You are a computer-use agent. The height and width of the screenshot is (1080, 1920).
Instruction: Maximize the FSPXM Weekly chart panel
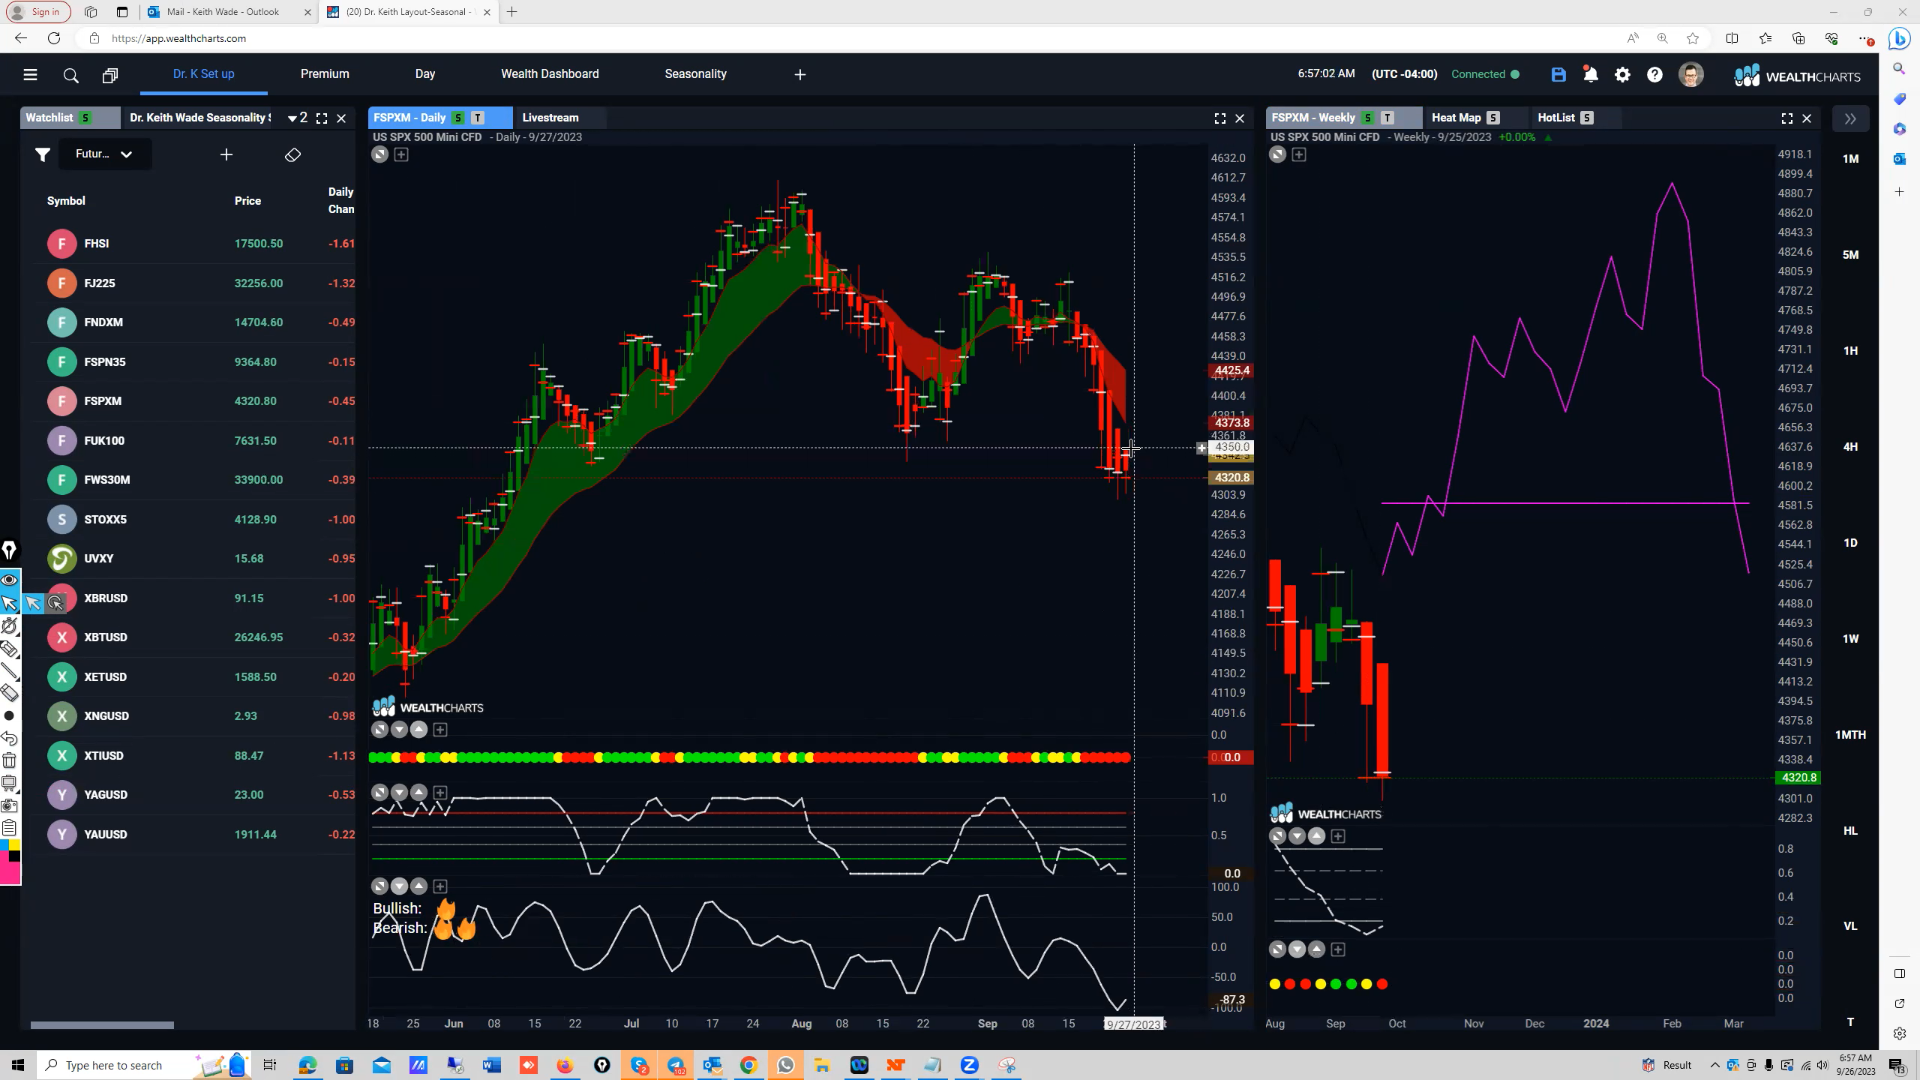[x=1787, y=118]
